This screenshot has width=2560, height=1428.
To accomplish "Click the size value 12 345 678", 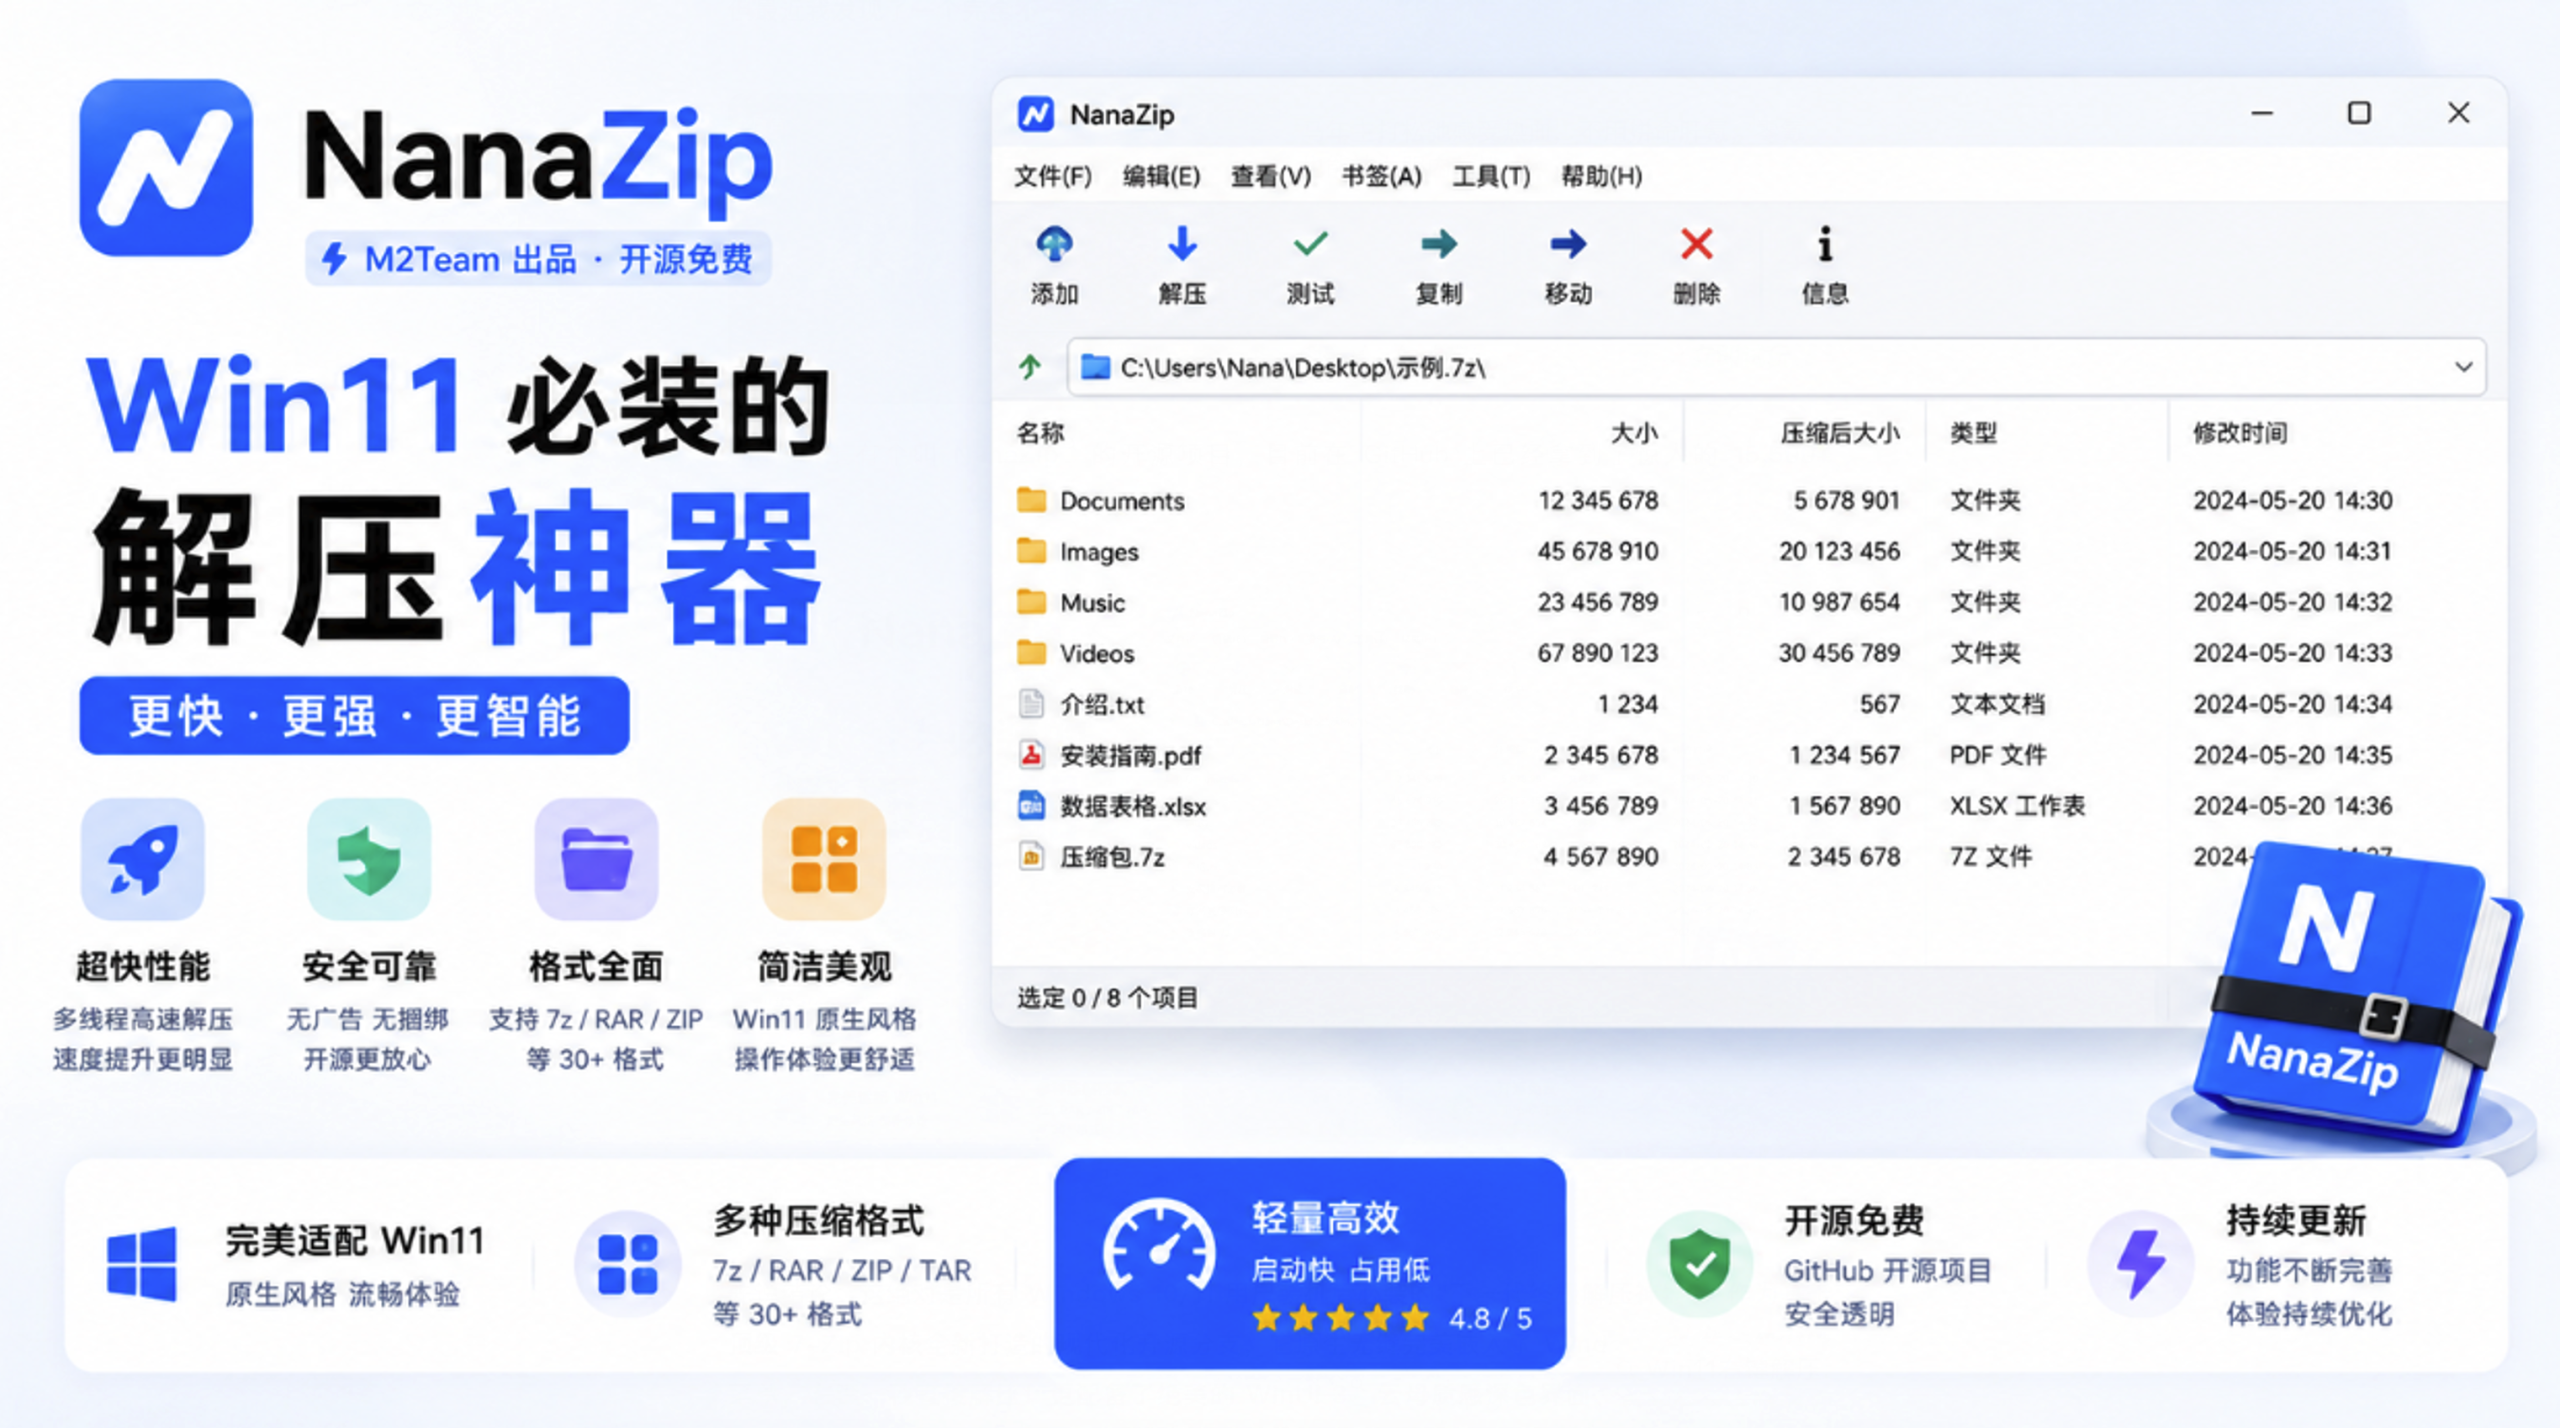I will pos(1598,499).
